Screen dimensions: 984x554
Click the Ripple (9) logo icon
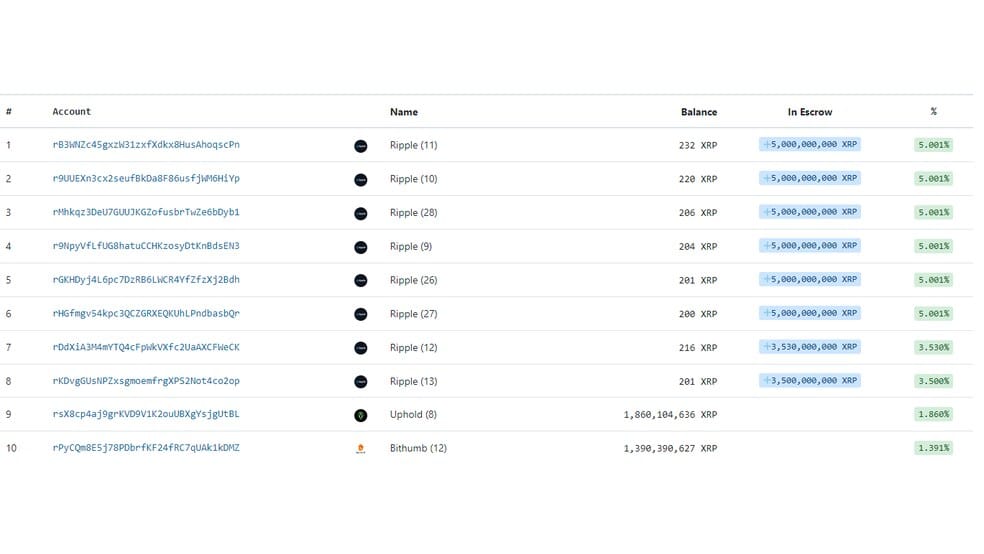click(x=361, y=247)
